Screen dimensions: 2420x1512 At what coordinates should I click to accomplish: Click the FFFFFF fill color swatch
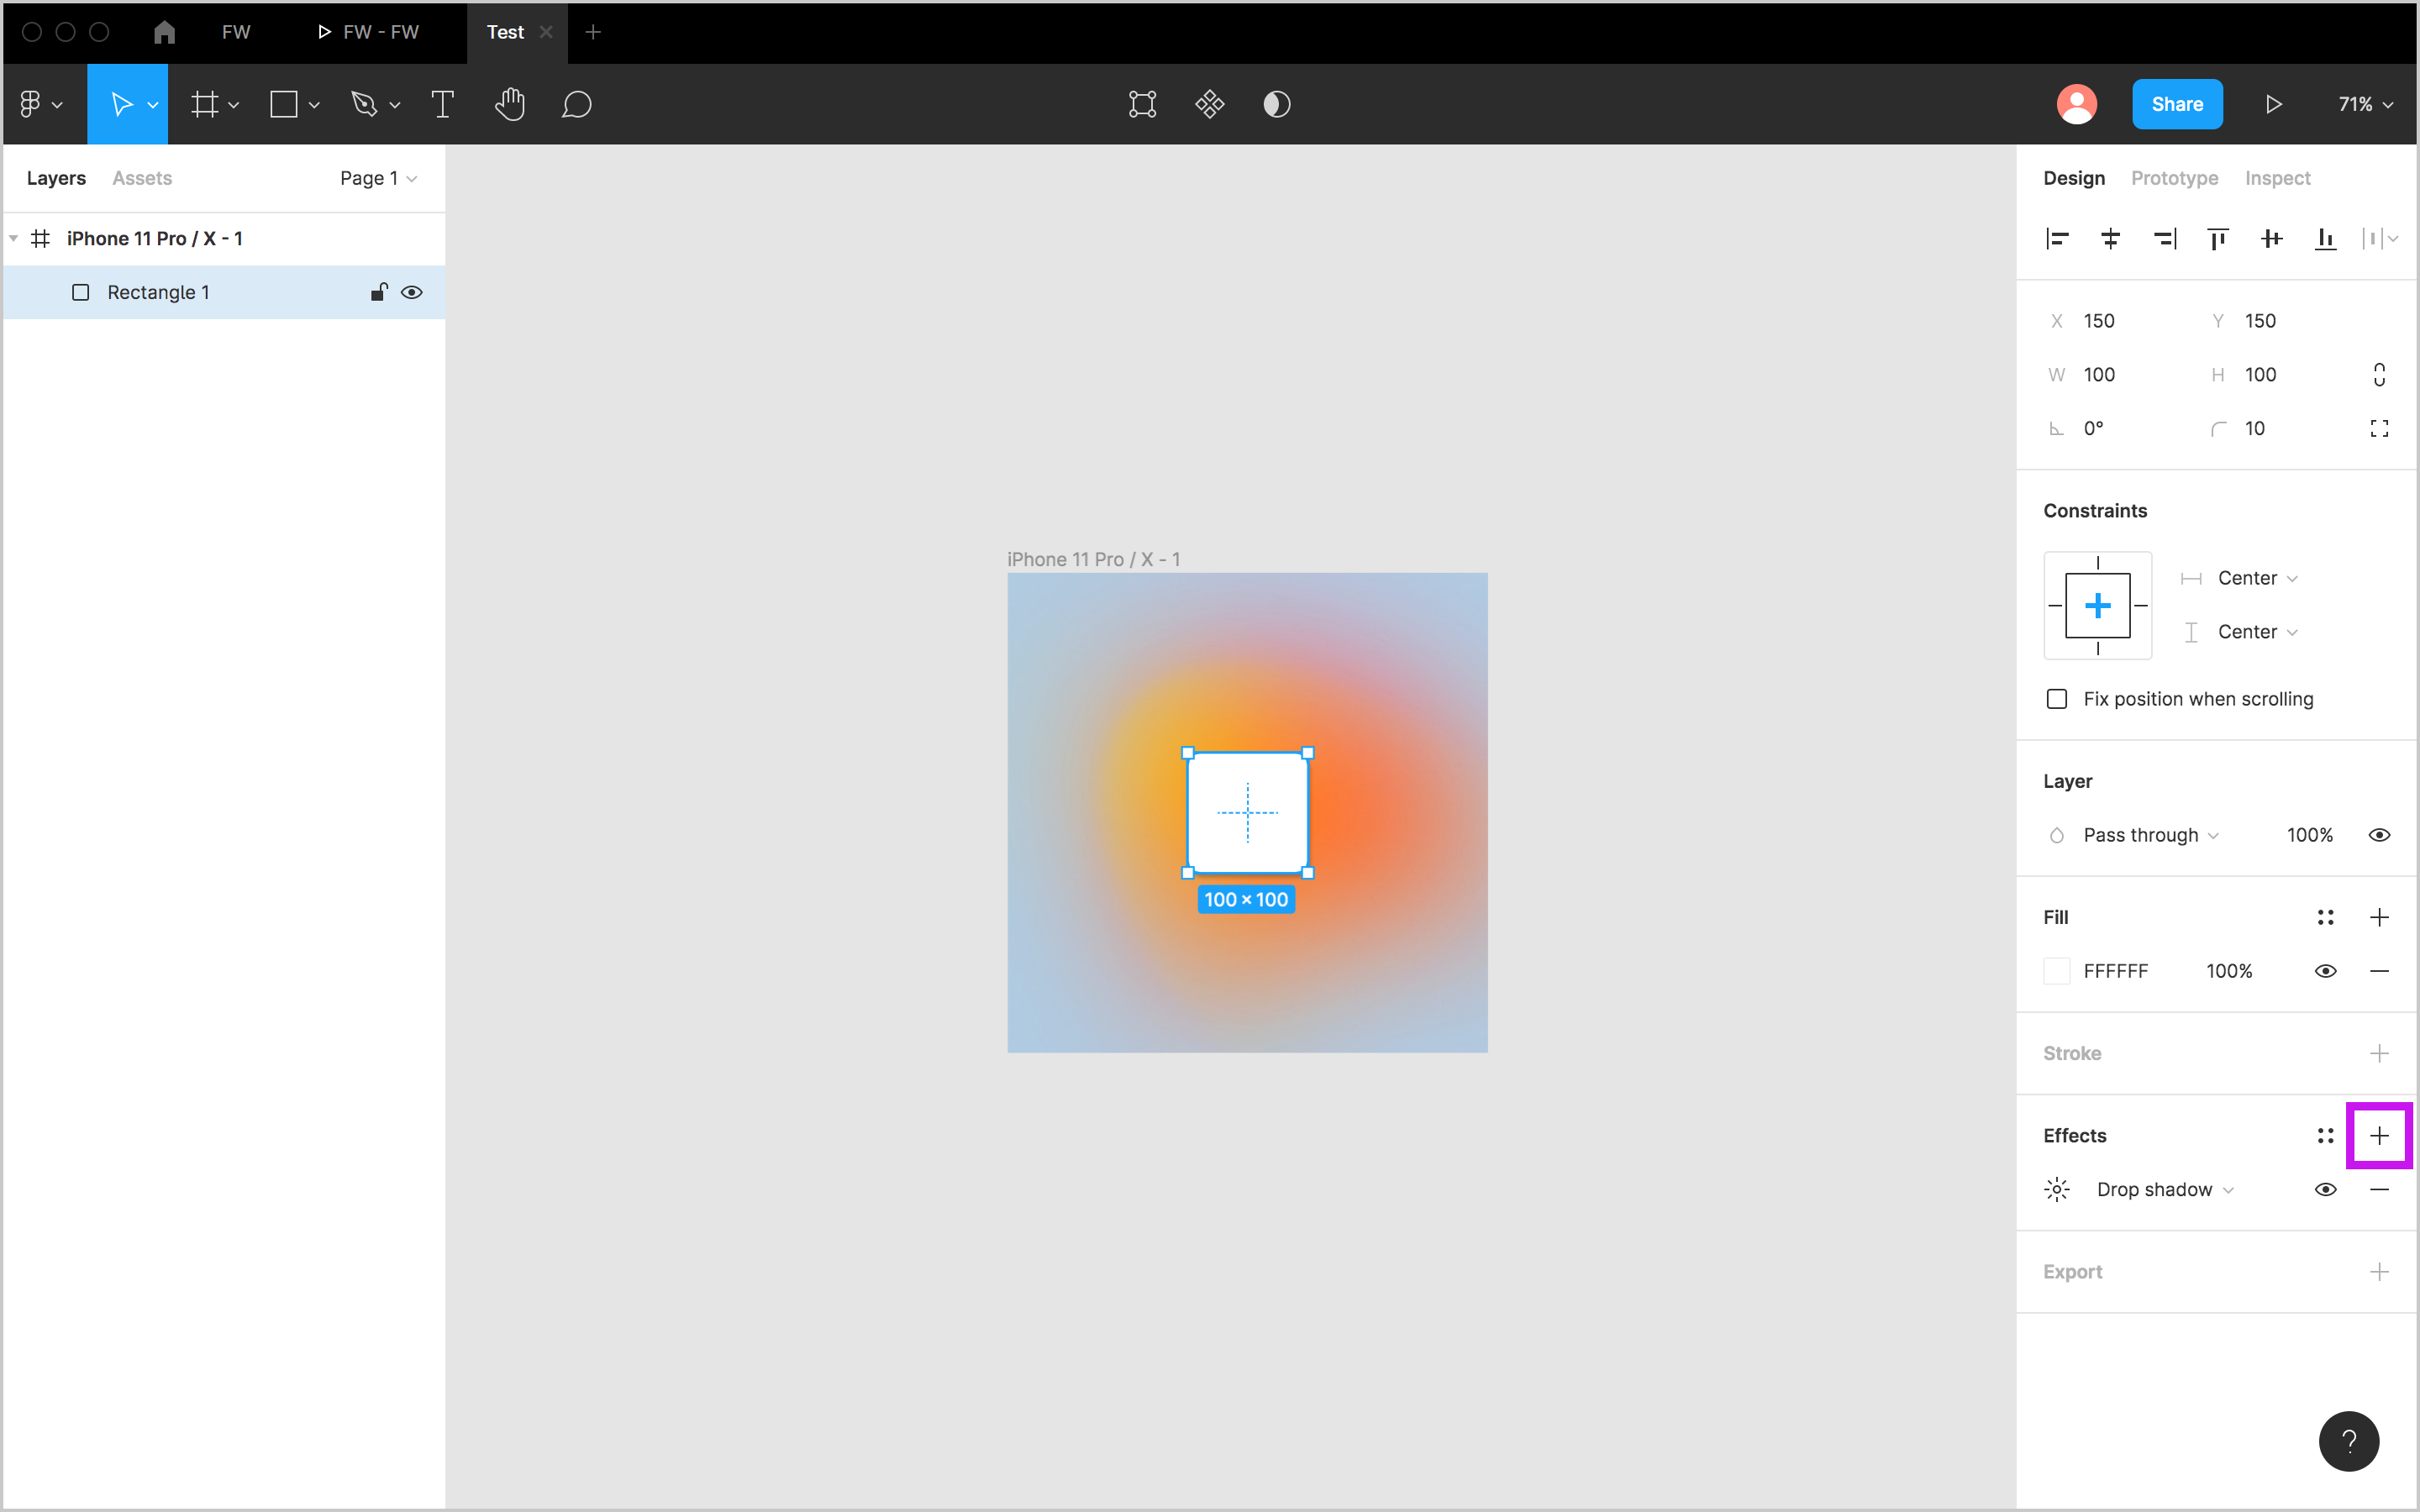(2057, 971)
